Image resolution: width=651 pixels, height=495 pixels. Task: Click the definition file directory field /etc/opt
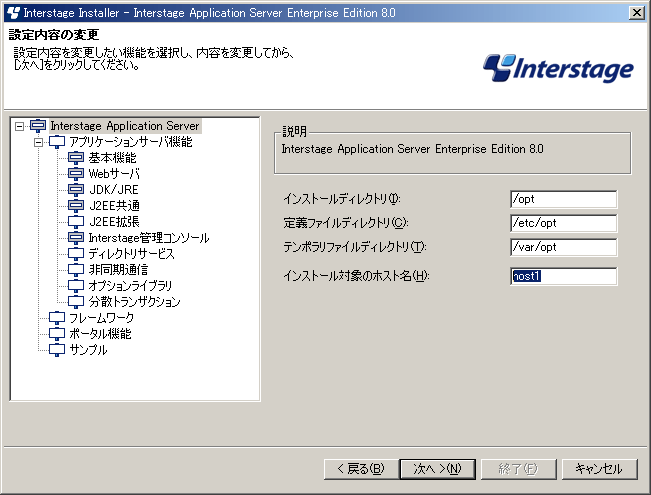pos(563,223)
